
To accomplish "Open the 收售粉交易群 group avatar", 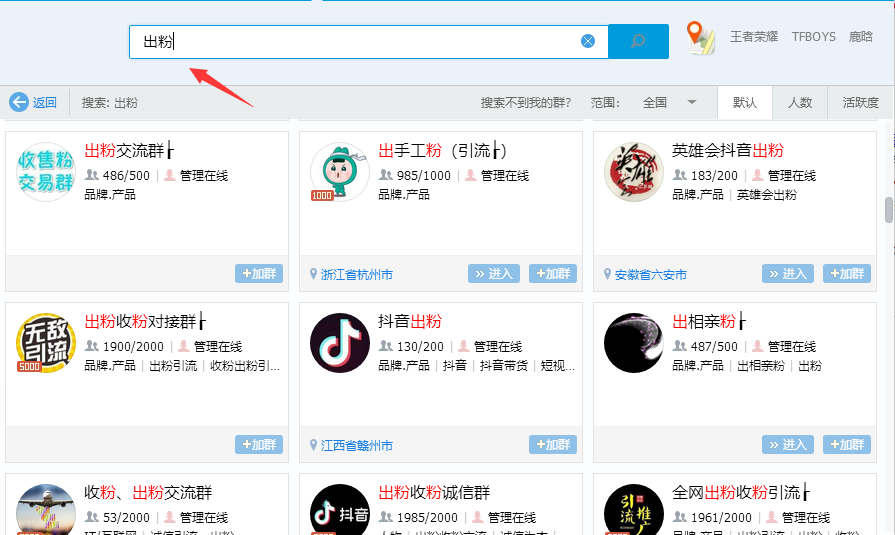I will tap(46, 172).
